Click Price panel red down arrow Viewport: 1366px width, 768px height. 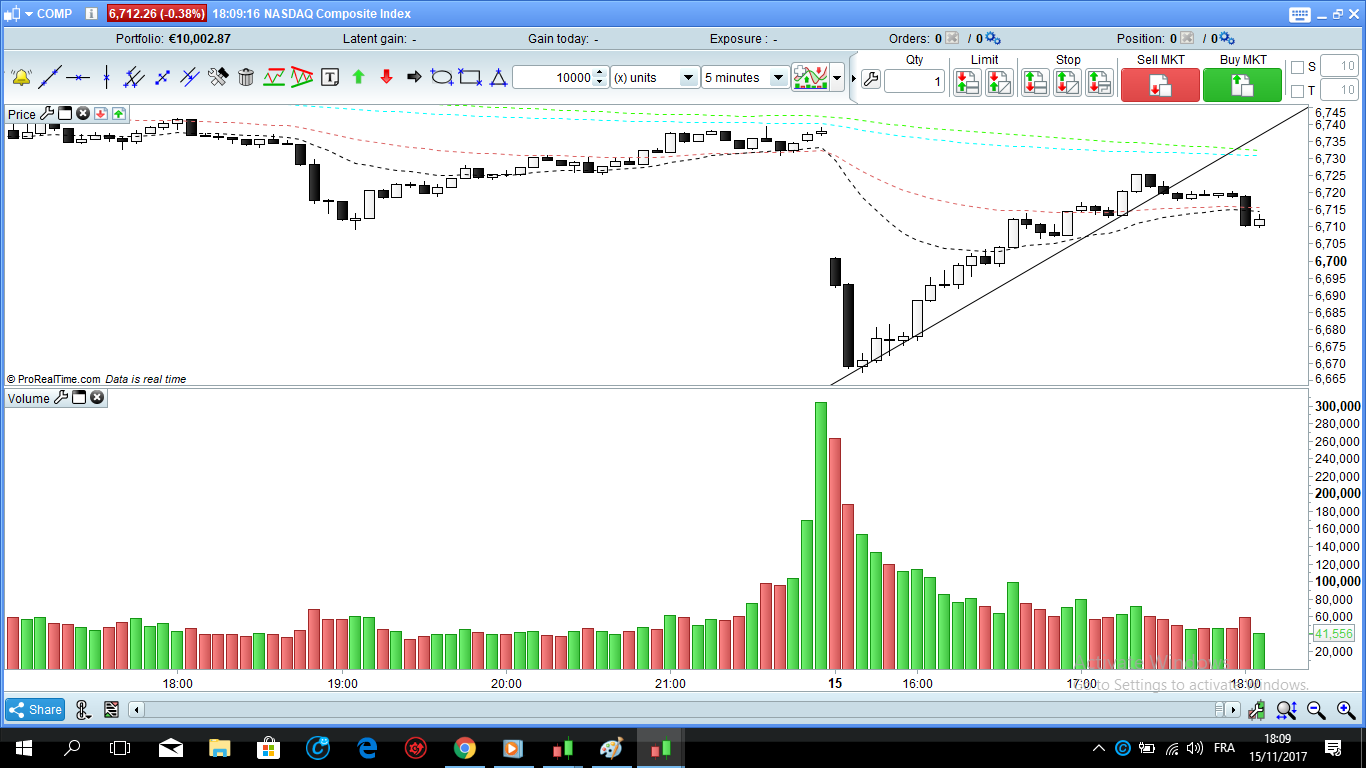(101, 114)
